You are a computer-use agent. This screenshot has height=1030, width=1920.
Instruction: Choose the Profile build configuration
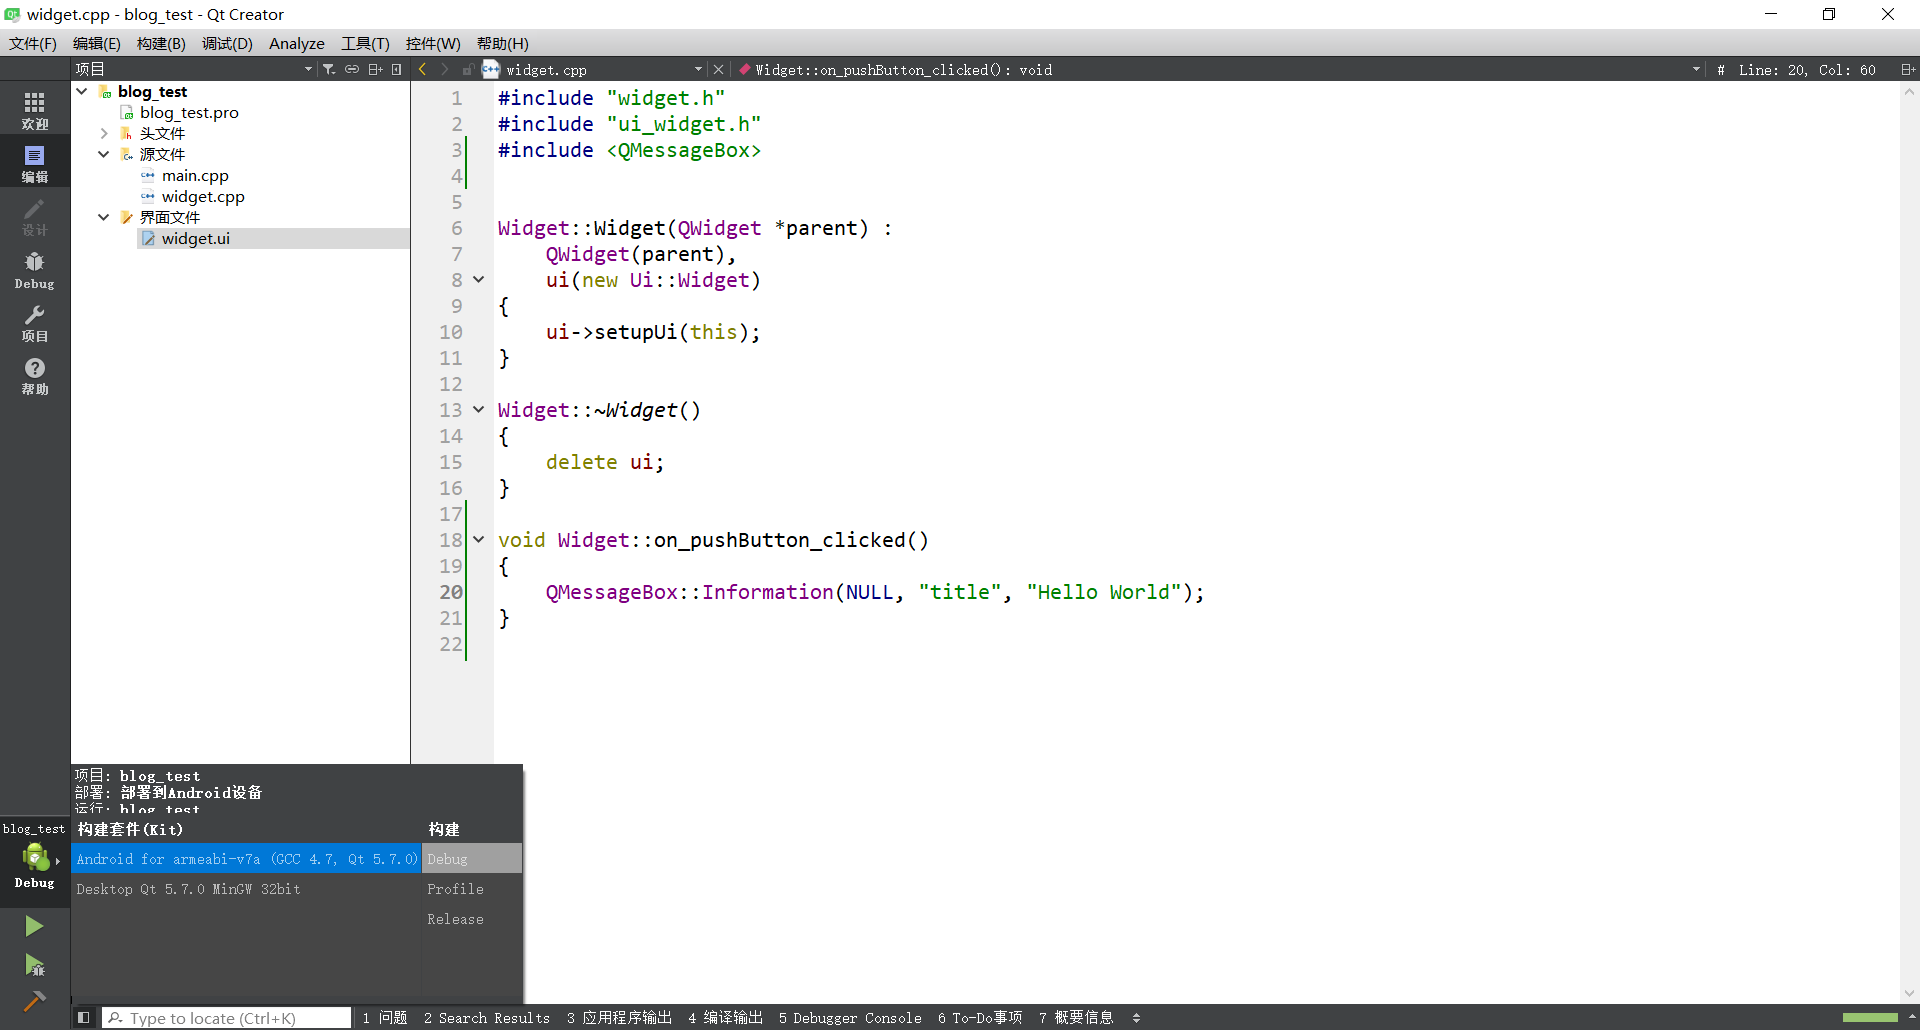(472, 889)
